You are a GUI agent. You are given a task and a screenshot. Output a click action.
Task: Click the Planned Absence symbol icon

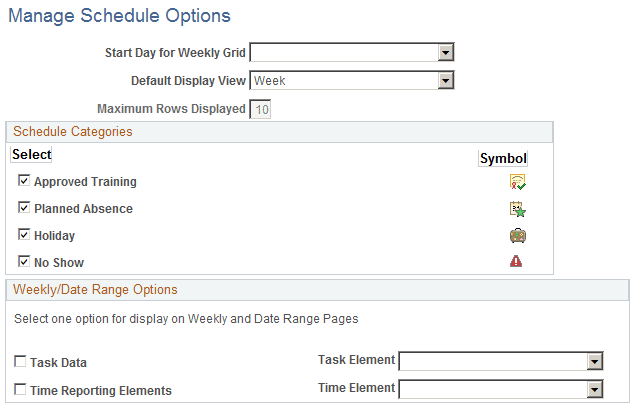tap(517, 209)
